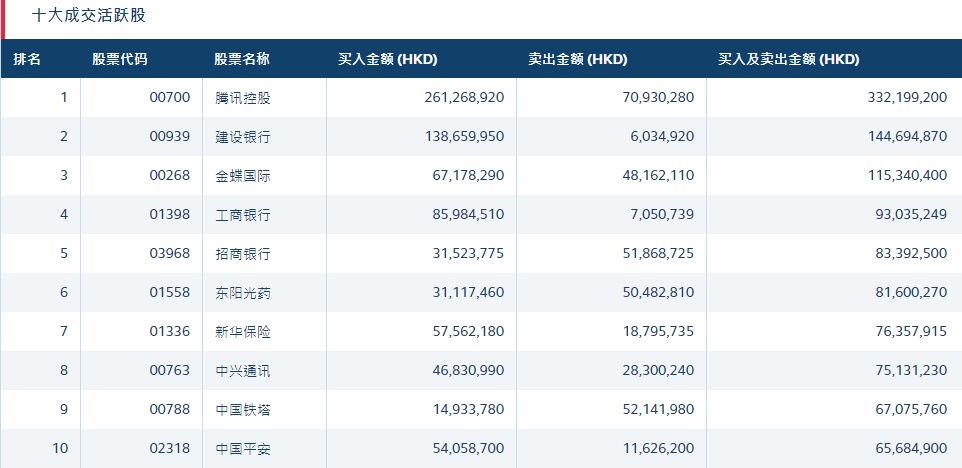Select stock name 金蝶国际
The image size is (962, 468).
(x=243, y=177)
